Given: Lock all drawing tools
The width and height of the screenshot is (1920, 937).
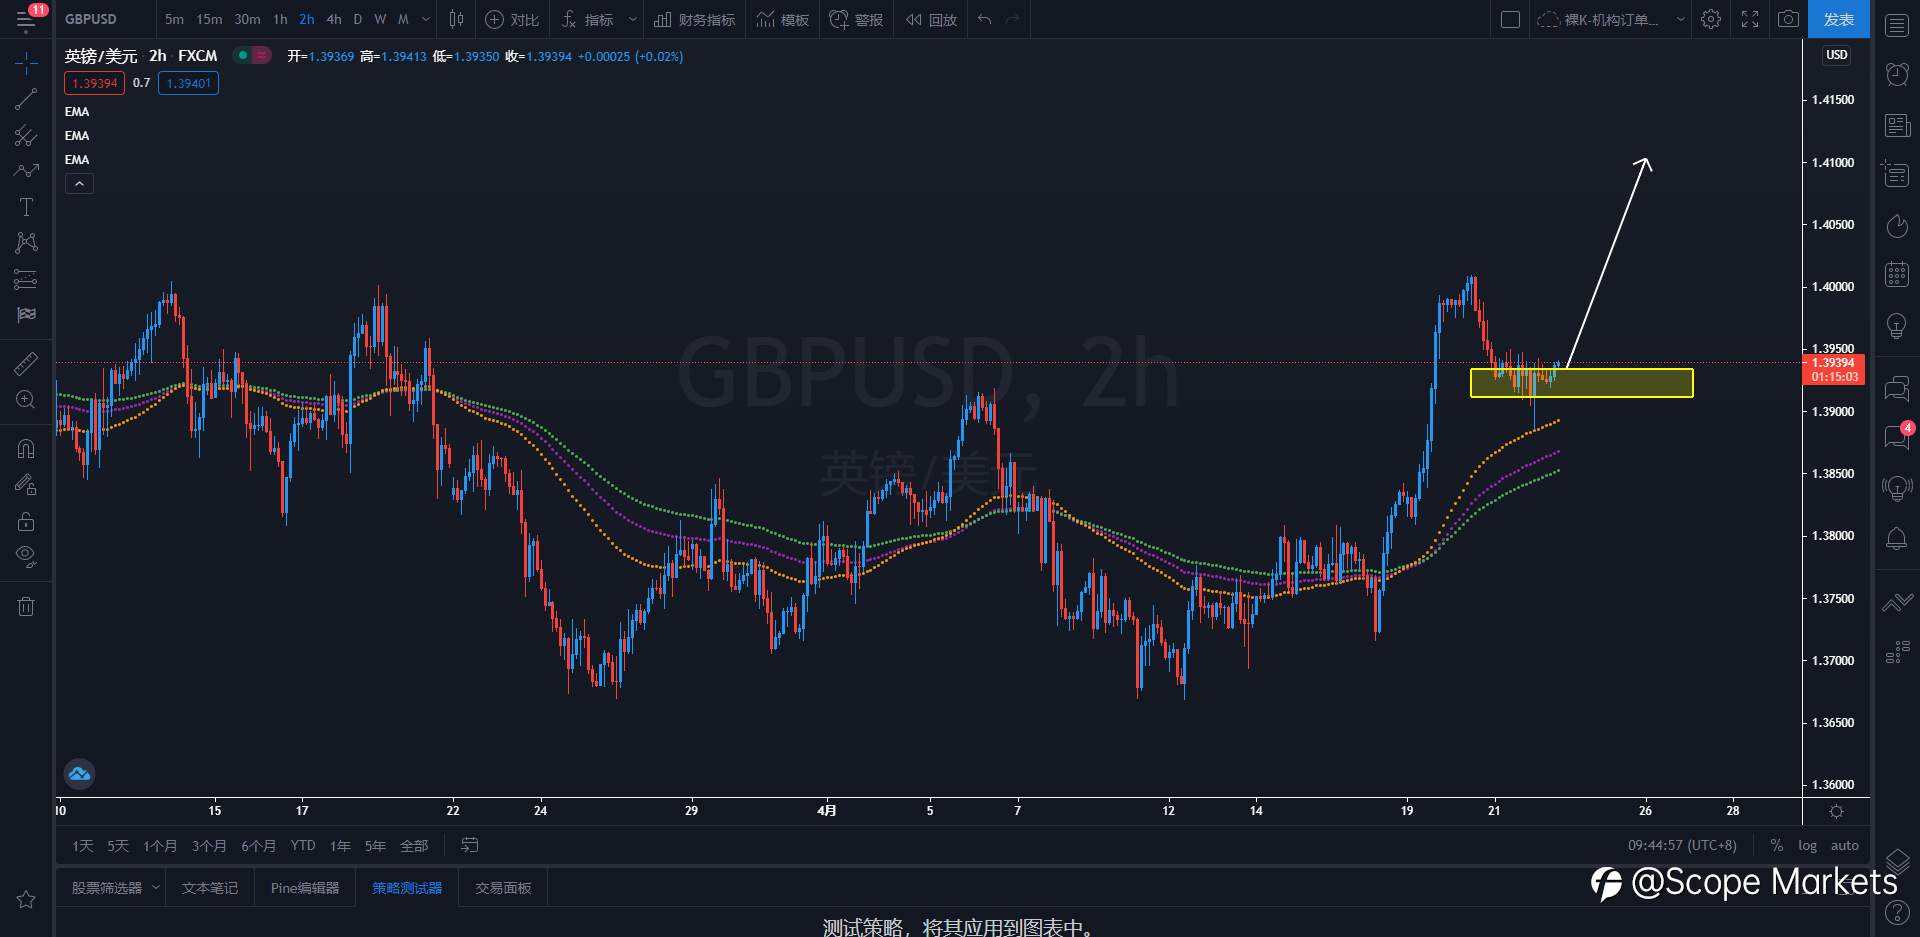Looking at the screenshot, I should [x=26, y=521].
